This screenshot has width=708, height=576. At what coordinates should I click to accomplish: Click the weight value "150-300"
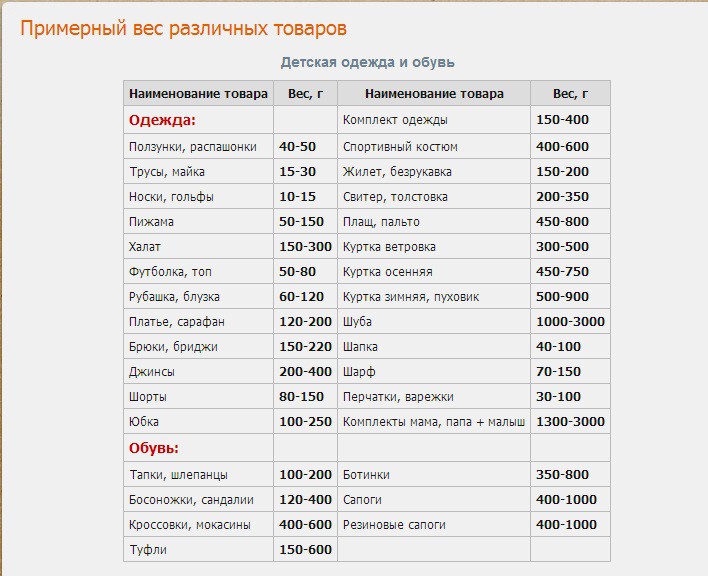[x=305, y=247]
